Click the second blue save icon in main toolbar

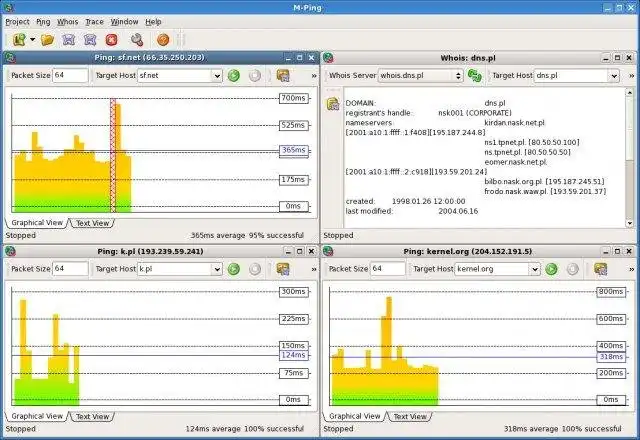pyautogui.click(x=90, y=40)
